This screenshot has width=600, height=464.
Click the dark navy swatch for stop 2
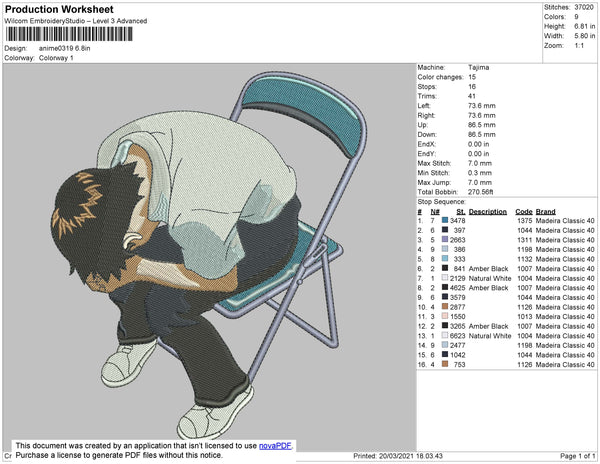pos(445,230)
